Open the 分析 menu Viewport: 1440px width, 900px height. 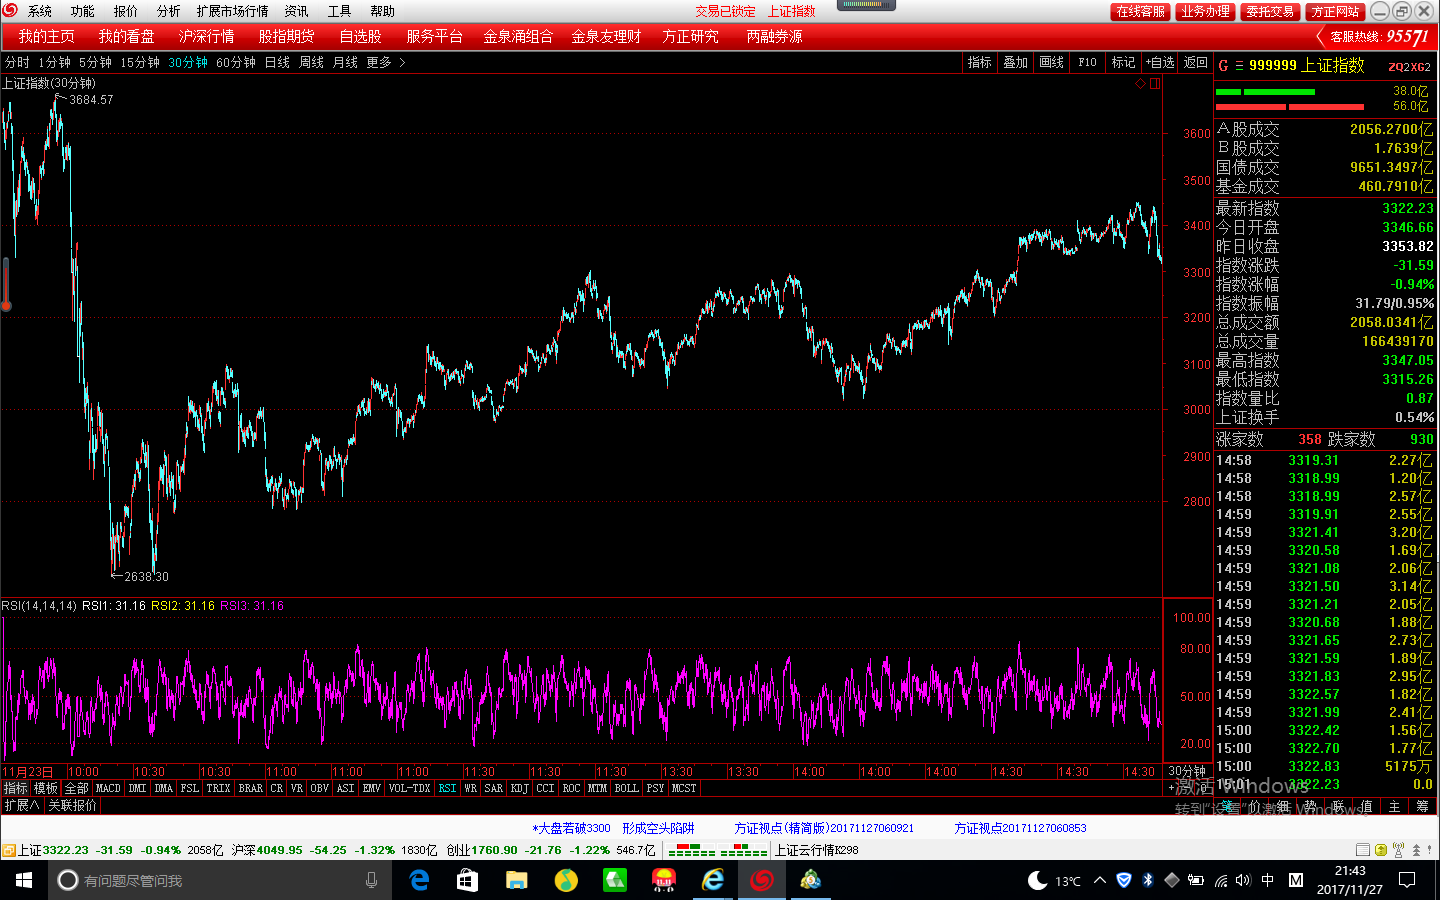(x=169, y=11)
